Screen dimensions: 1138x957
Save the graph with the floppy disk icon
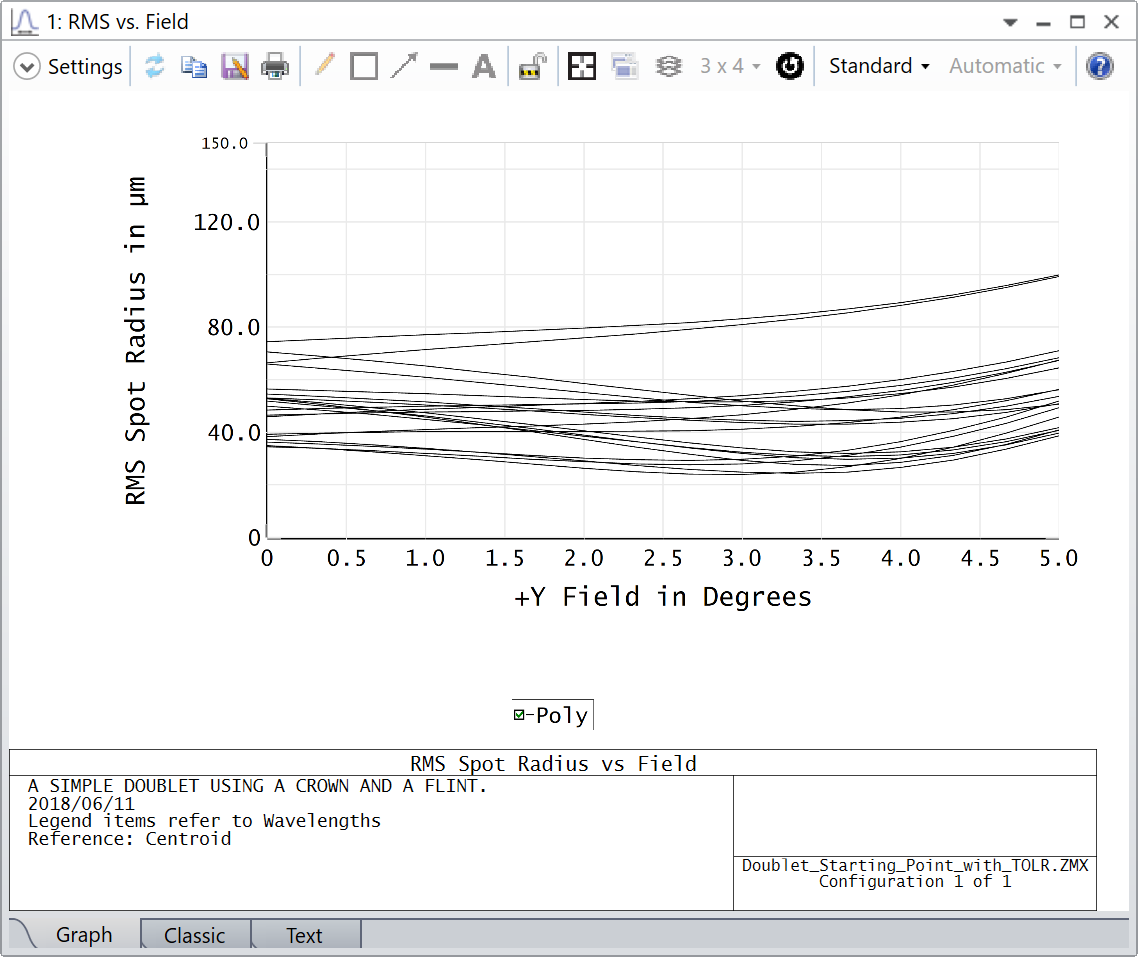234,67
